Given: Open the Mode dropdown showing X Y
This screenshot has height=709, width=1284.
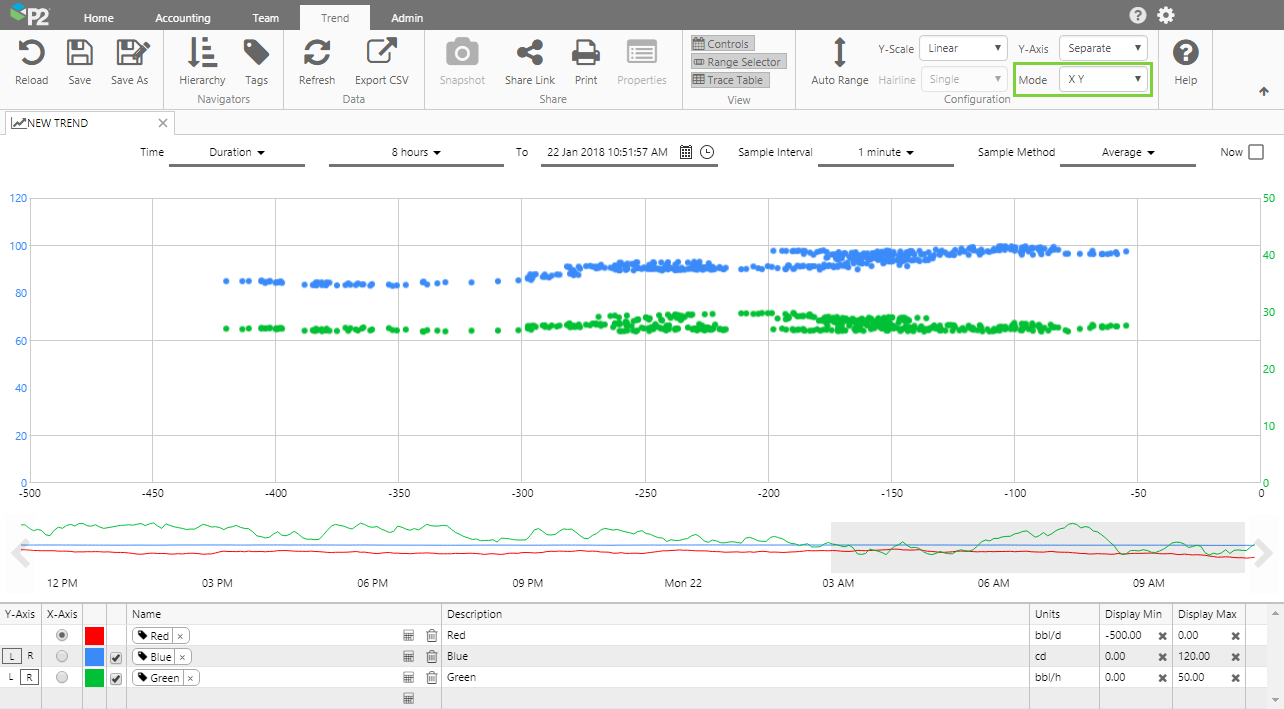Looking at the screenshot, I should point(1103,79).
